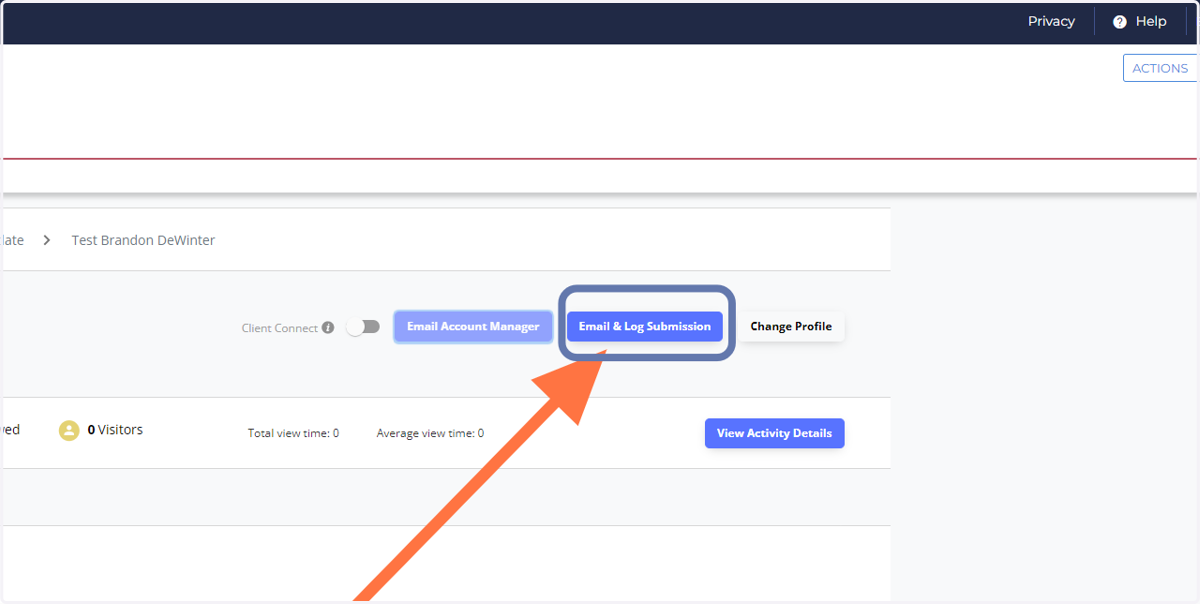
Task: Open the Help question-mark icon
Action: coord(1120,22)
